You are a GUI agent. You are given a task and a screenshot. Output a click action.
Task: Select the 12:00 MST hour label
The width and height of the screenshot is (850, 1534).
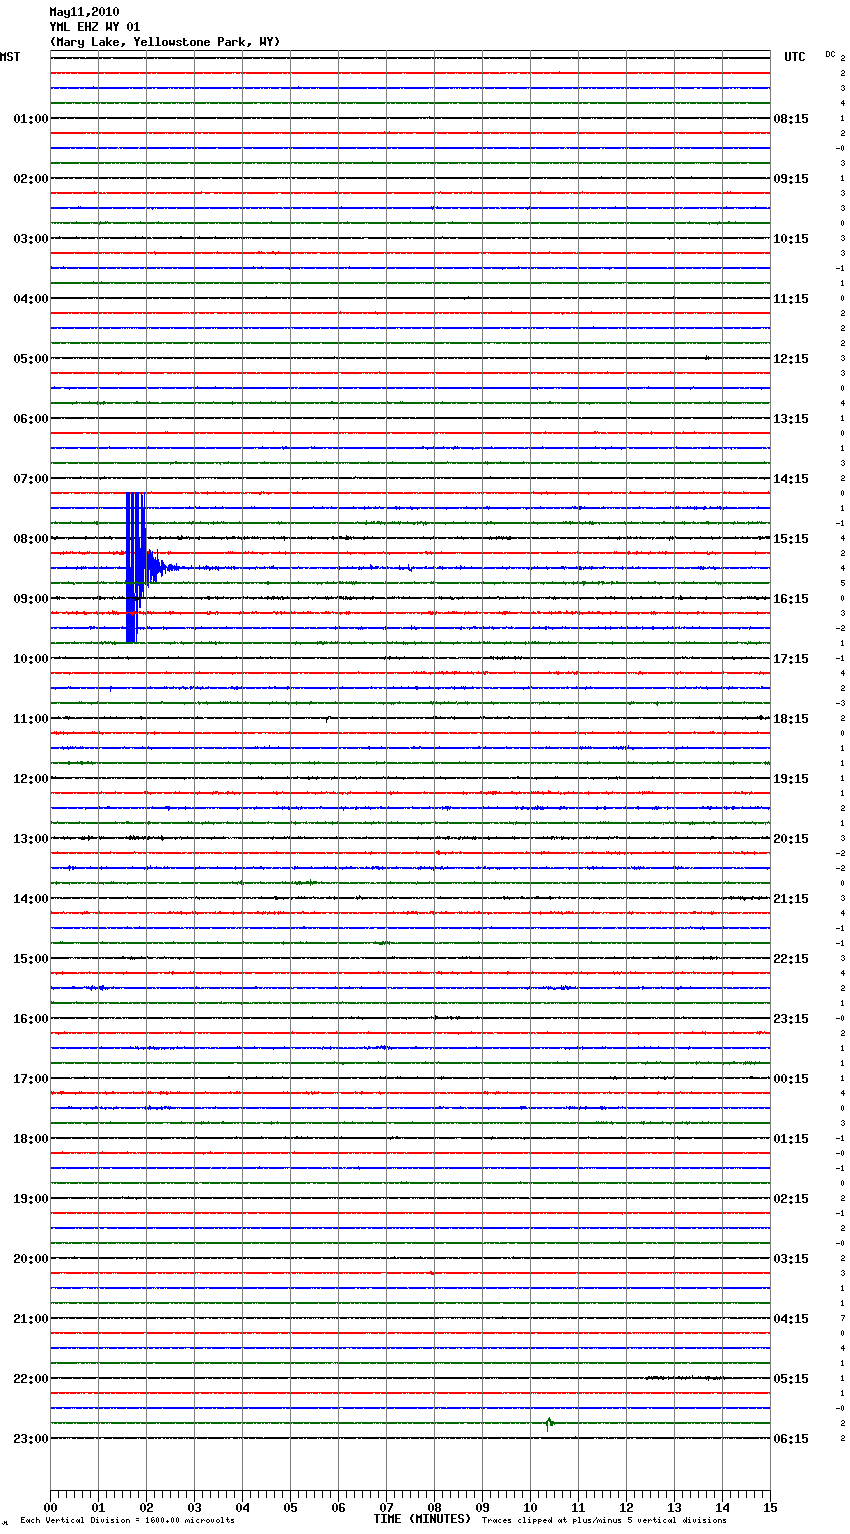point(30,778)
